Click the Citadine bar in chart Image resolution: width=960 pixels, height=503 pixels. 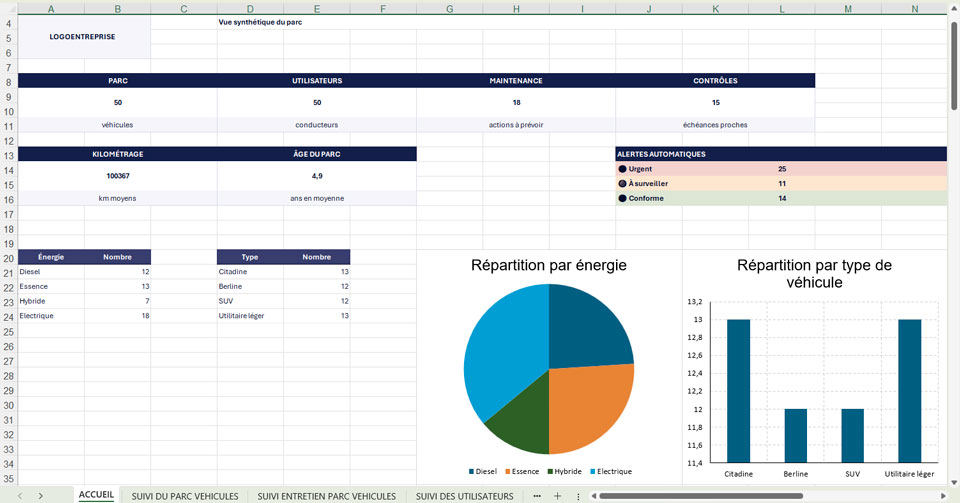(738, 391)
